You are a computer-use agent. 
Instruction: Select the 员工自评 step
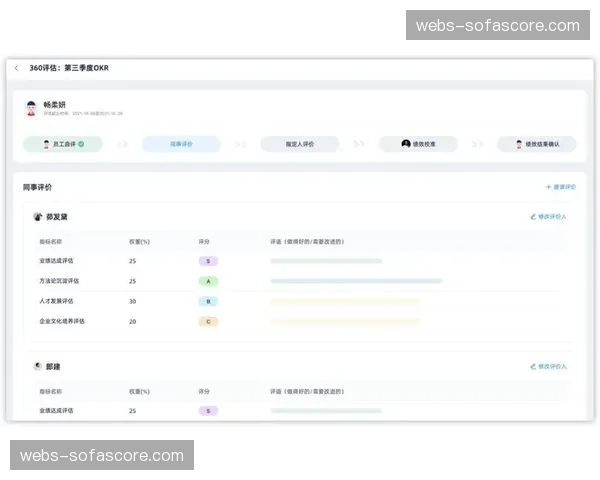(x=63, y=144)
